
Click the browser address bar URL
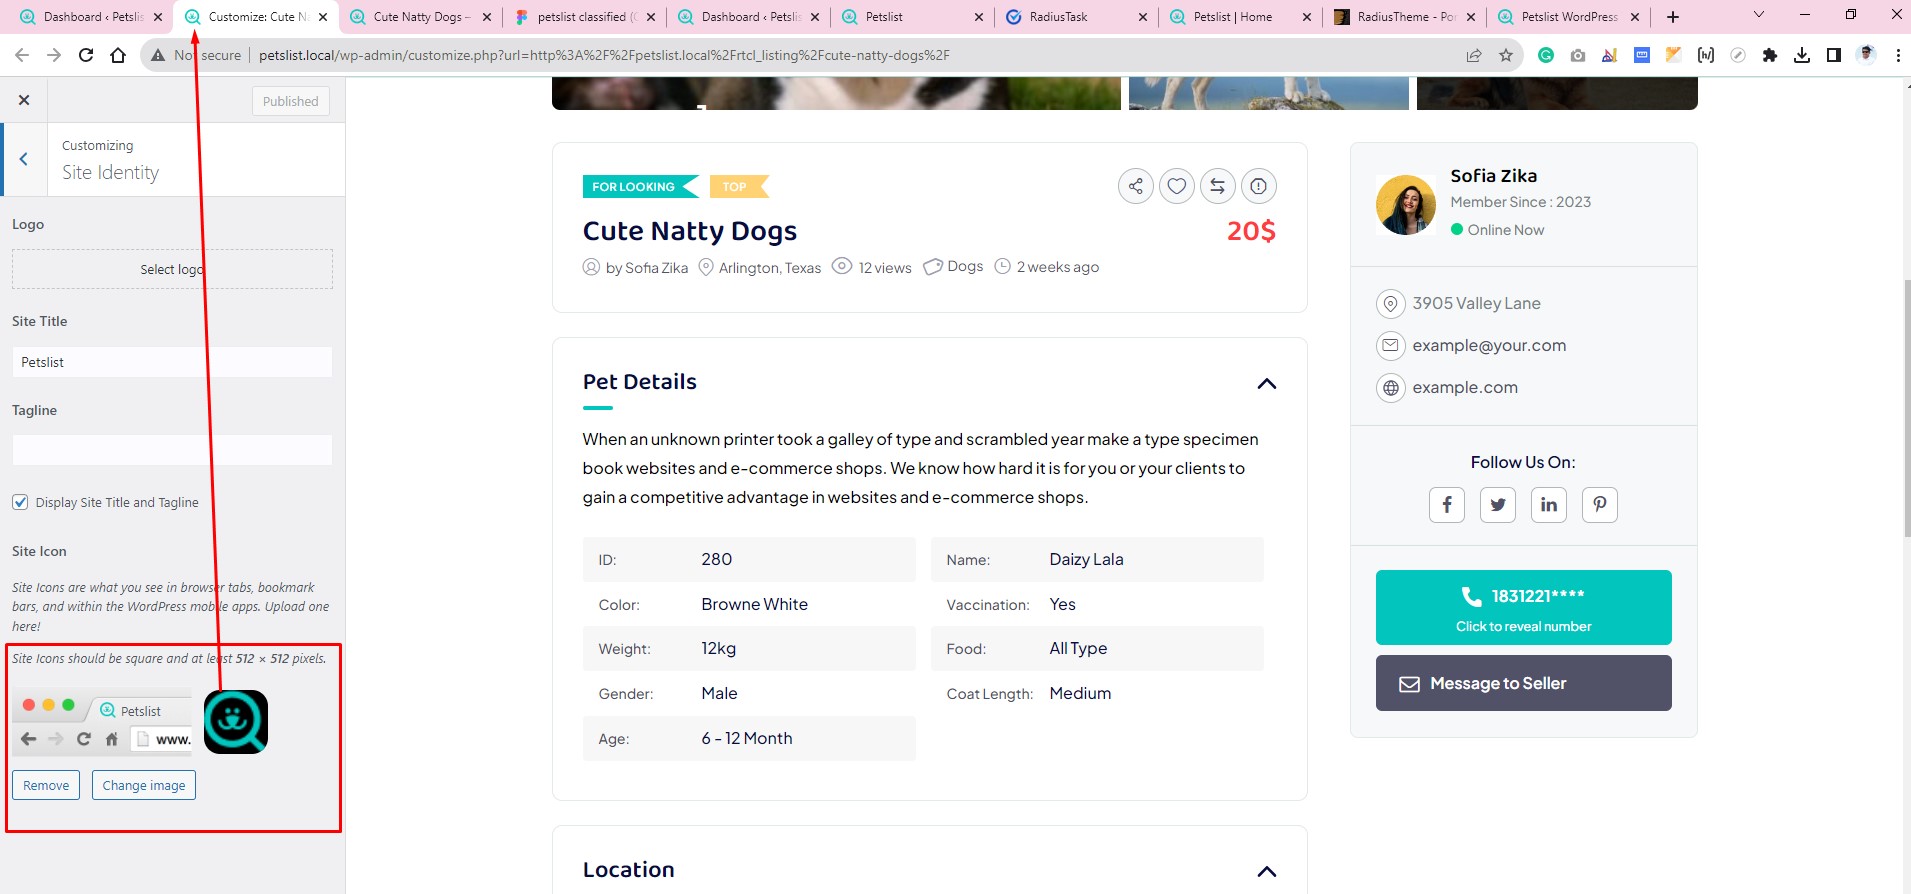click(604, 55)
